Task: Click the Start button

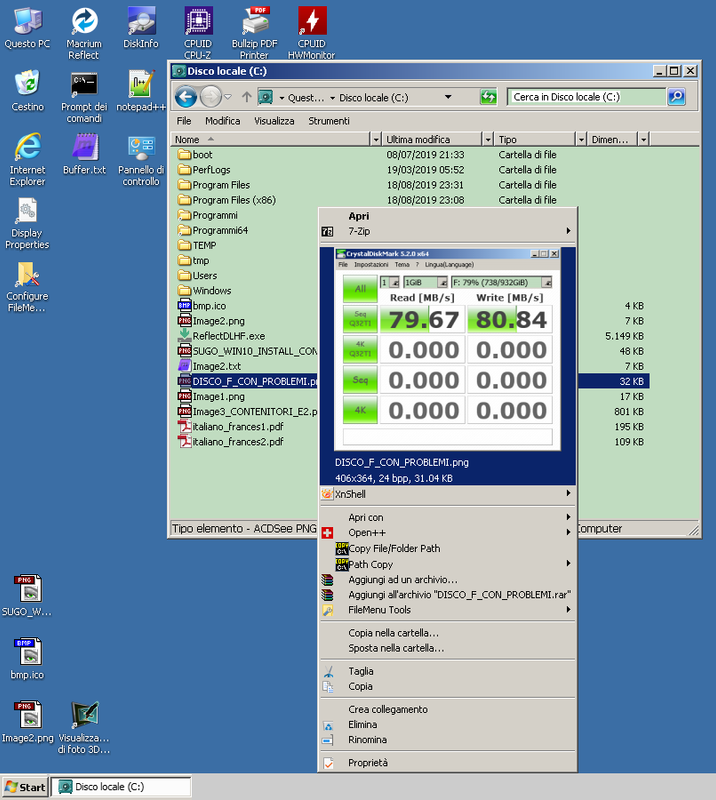Action: [26, 787]
